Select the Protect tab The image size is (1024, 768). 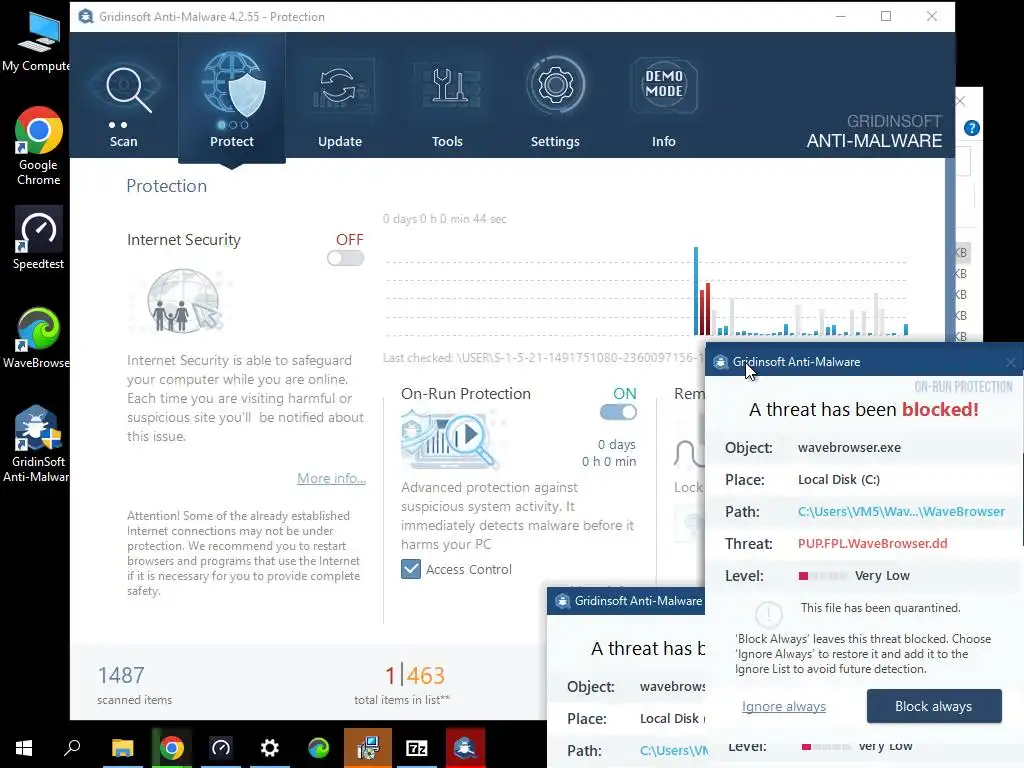point(232,98)
